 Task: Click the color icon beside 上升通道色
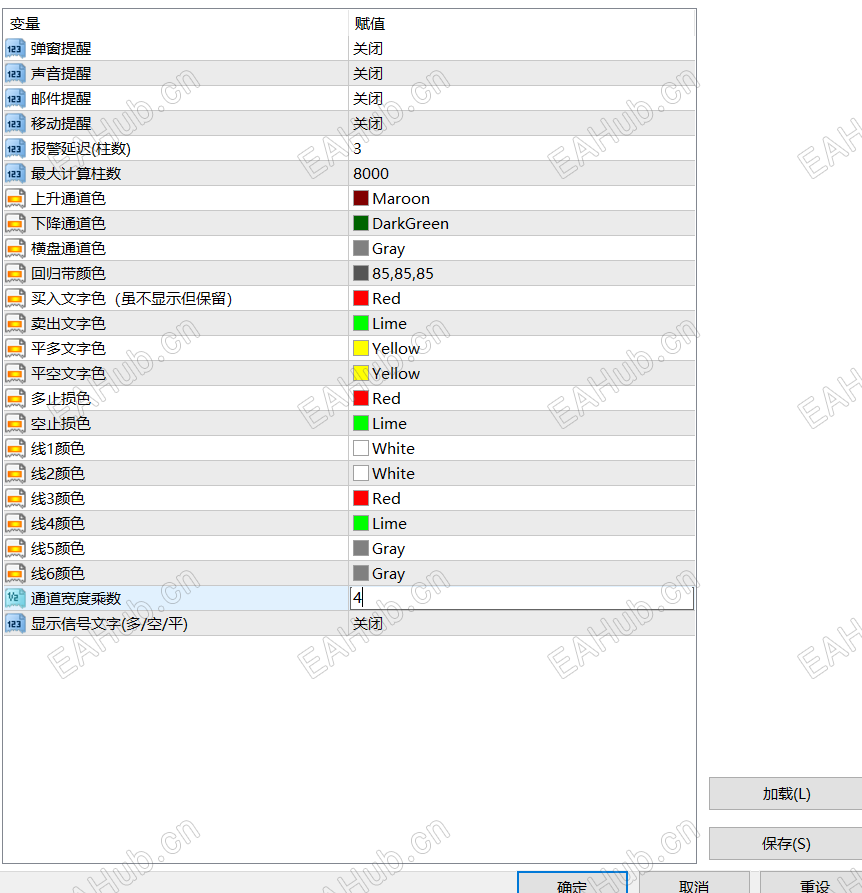15,199
